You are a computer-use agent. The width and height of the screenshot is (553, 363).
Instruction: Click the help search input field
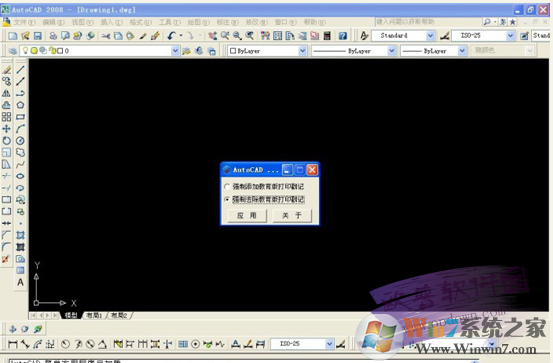427,22
